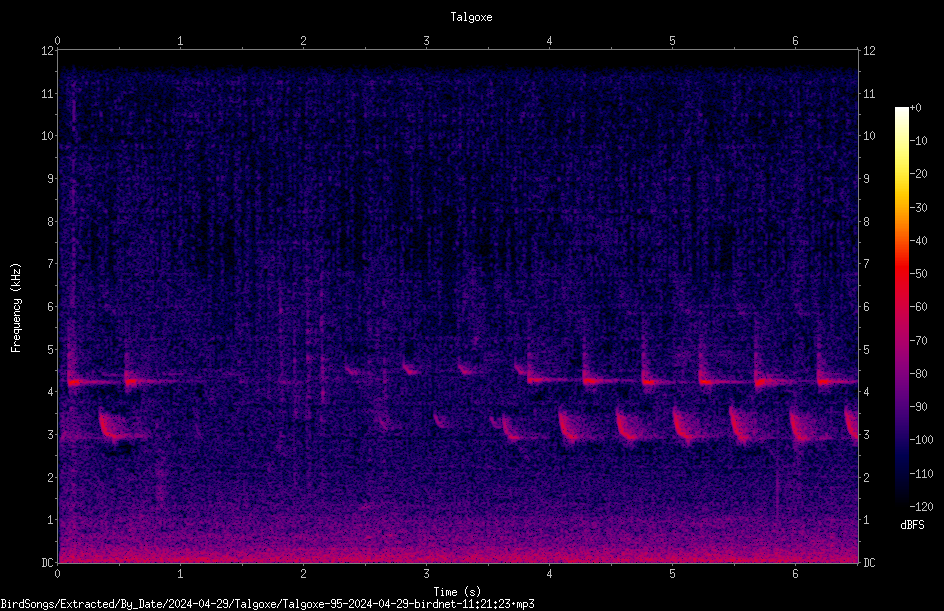The width and height of the screenshot is (944, 611).
Task: Click the 1 second mark on top axis
Action: 180,41
